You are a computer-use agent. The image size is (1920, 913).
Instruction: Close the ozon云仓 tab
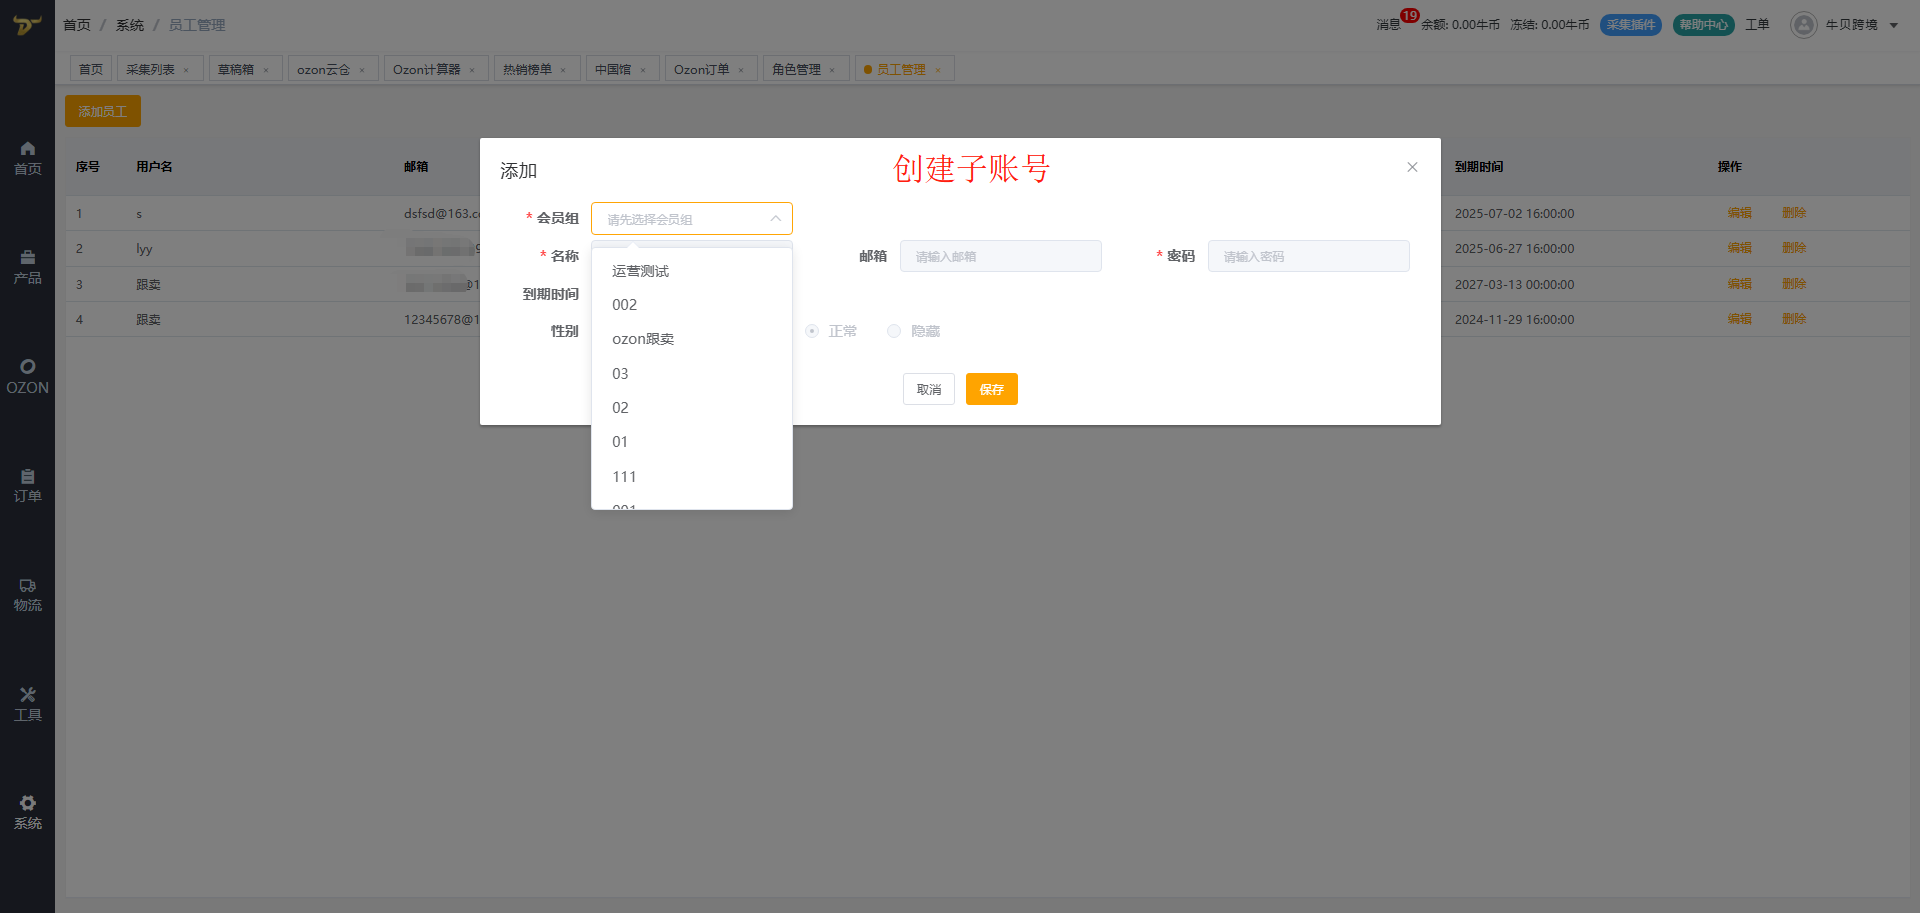click(x=362, y=70)
